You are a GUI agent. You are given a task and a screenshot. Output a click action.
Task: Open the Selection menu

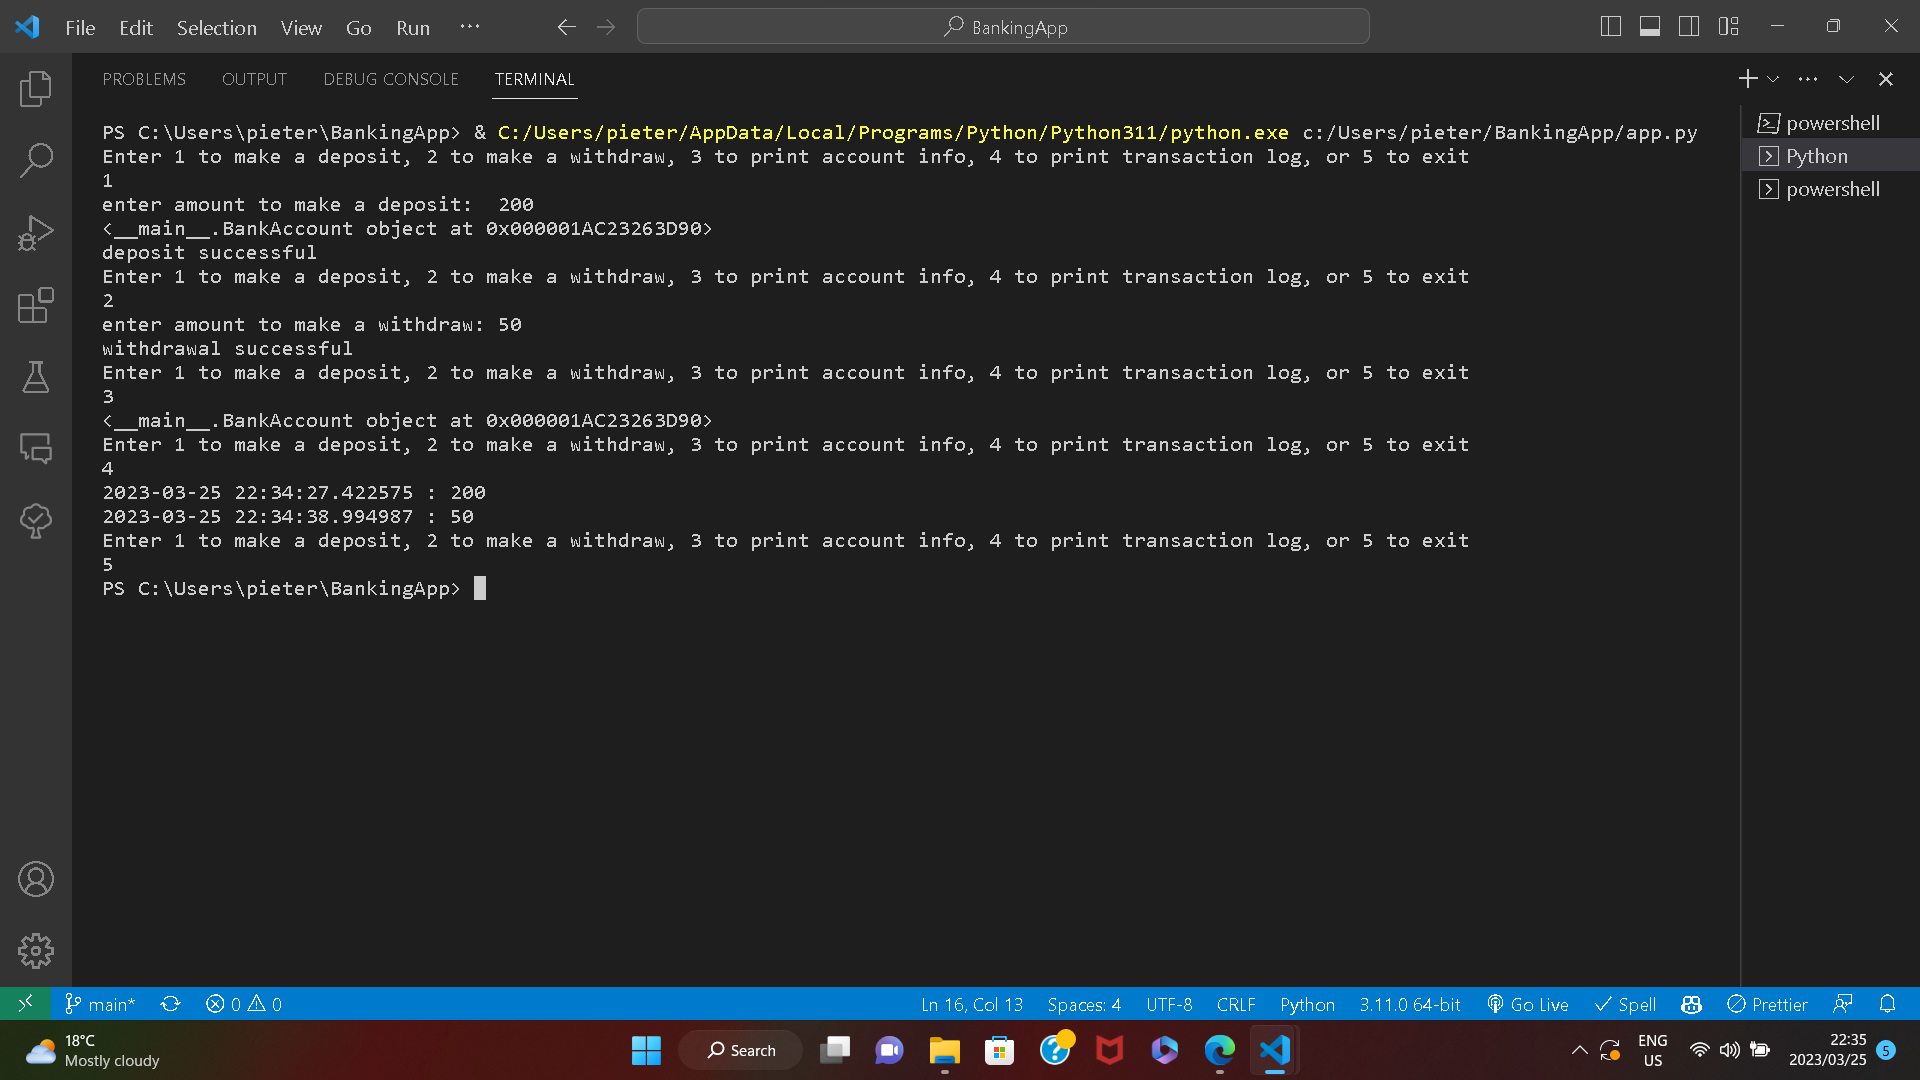pyautogui.click(x=216, y=28)
